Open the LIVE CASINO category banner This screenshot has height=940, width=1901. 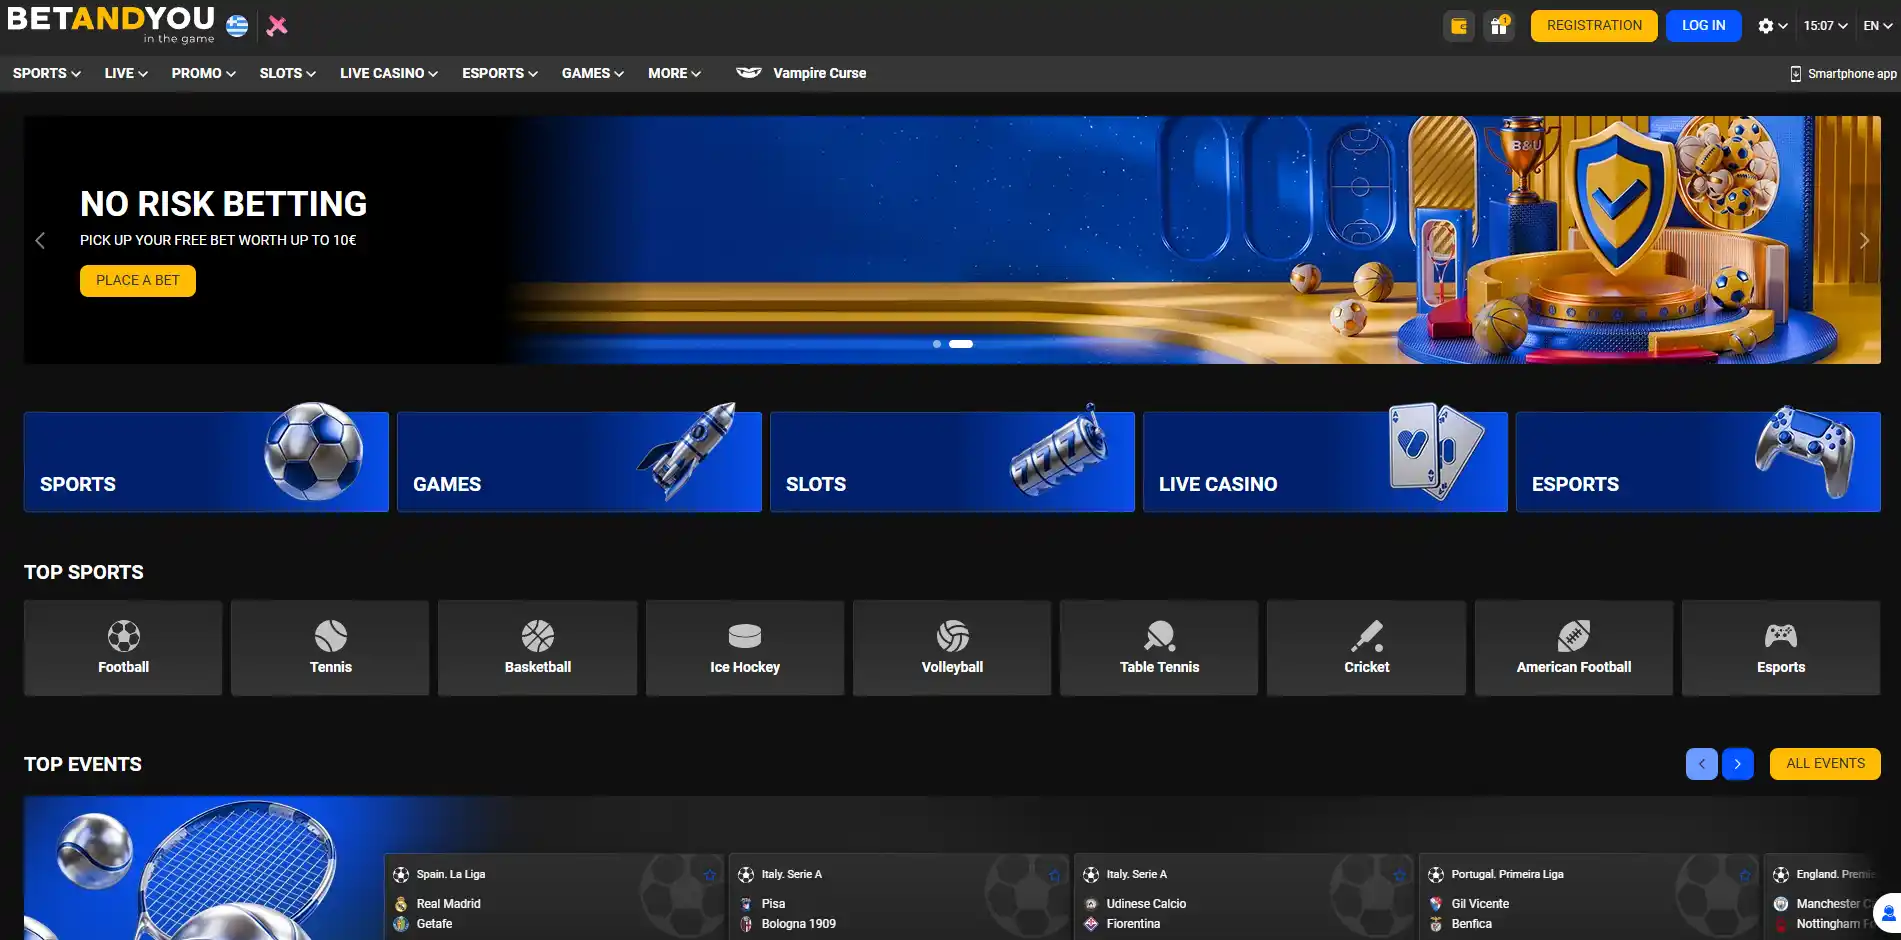[1325, 462]
